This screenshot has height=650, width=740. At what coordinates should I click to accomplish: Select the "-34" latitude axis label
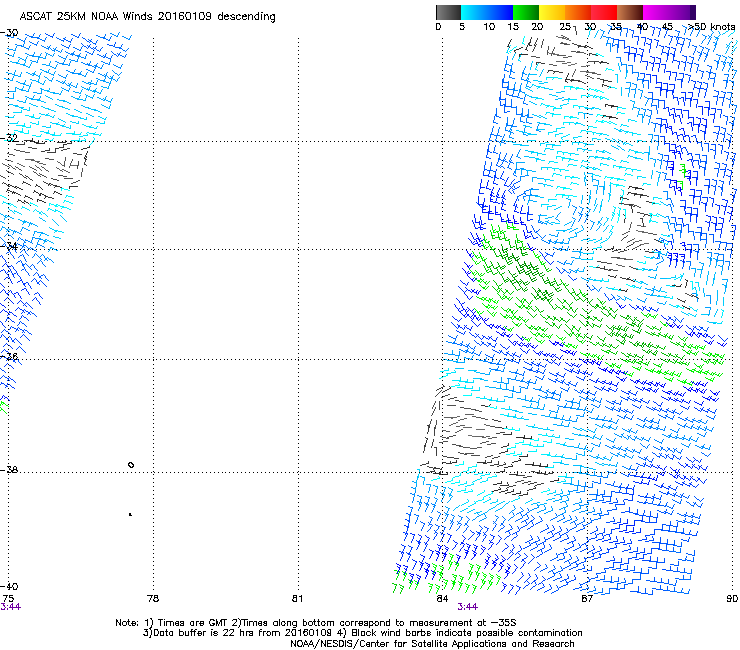coord(9,246)
